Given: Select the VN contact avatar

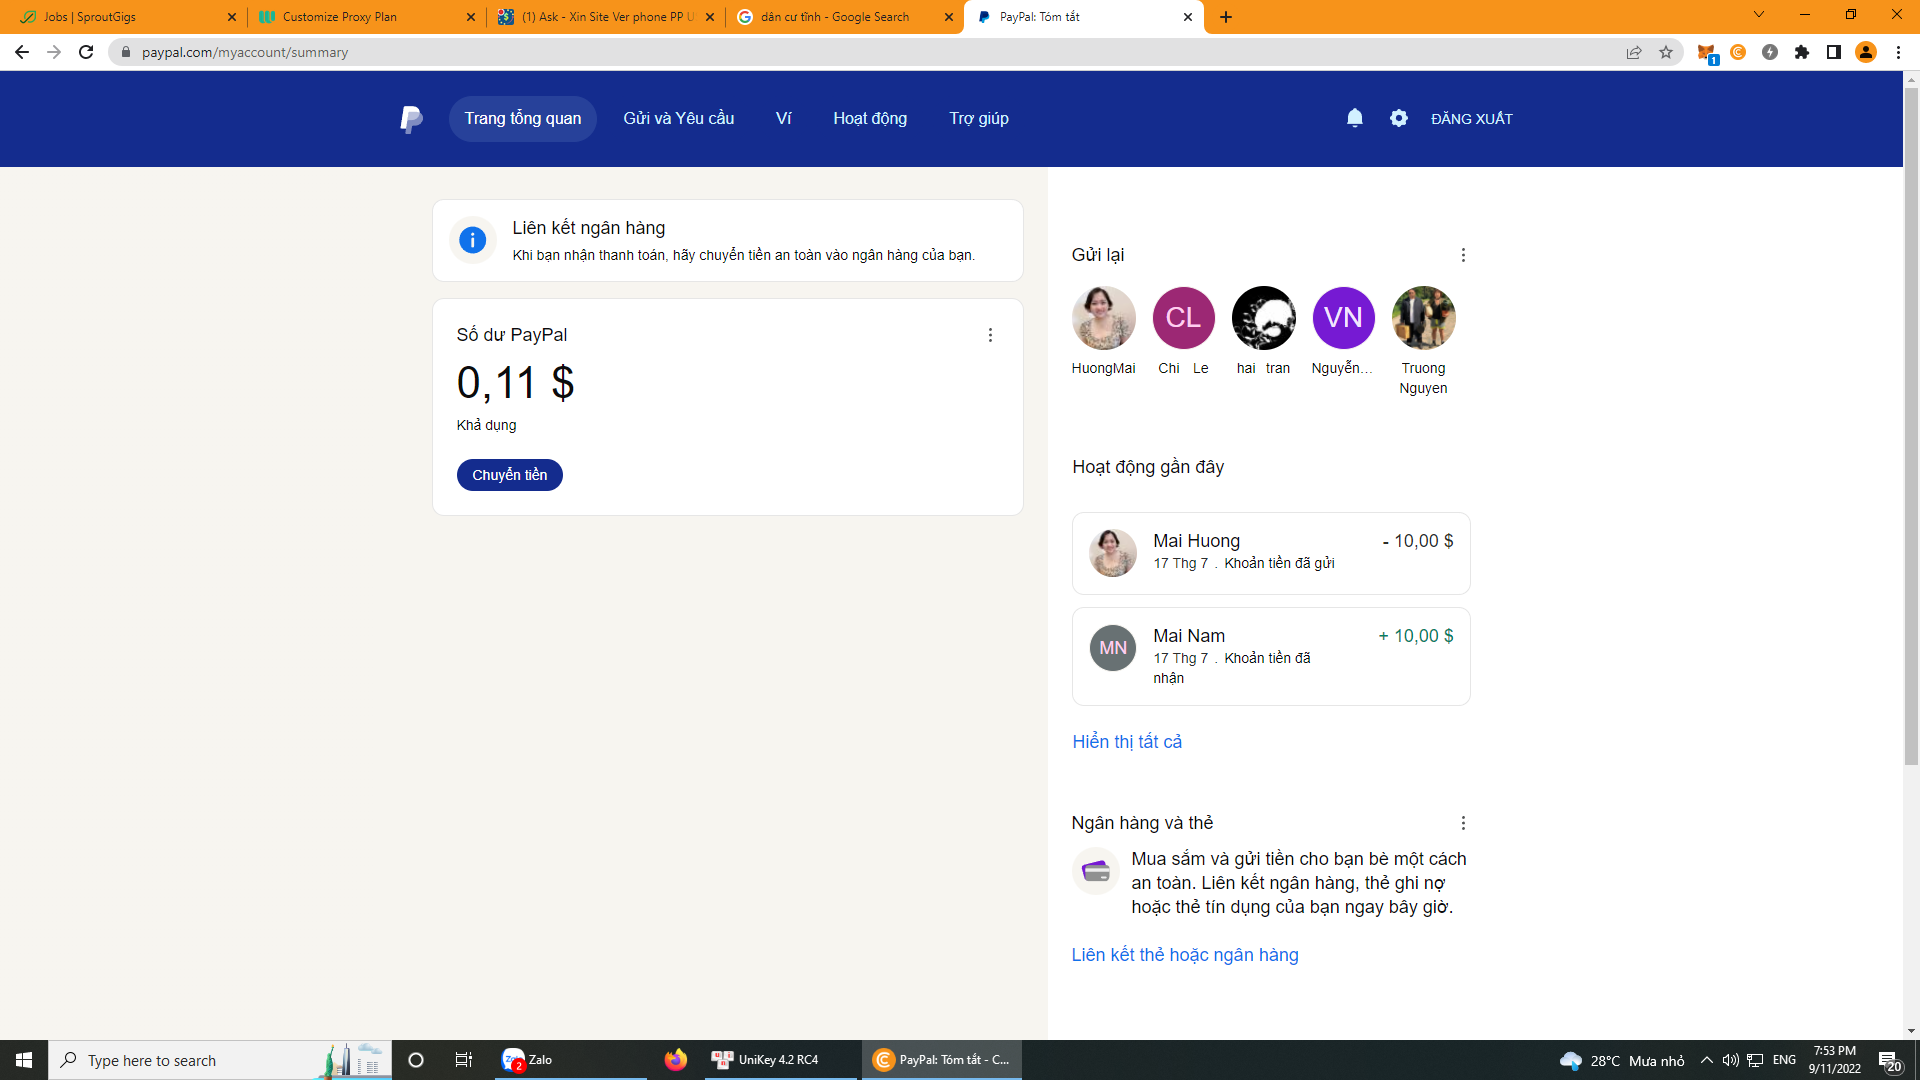Looking at the screenshot, I should [x=1343, y=318].
